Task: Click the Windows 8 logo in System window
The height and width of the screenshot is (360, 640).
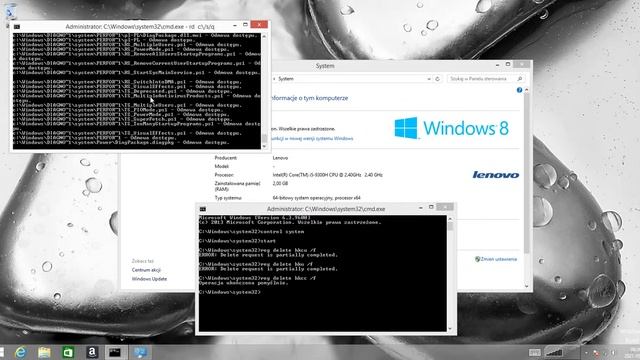Action: coord(452,128)
